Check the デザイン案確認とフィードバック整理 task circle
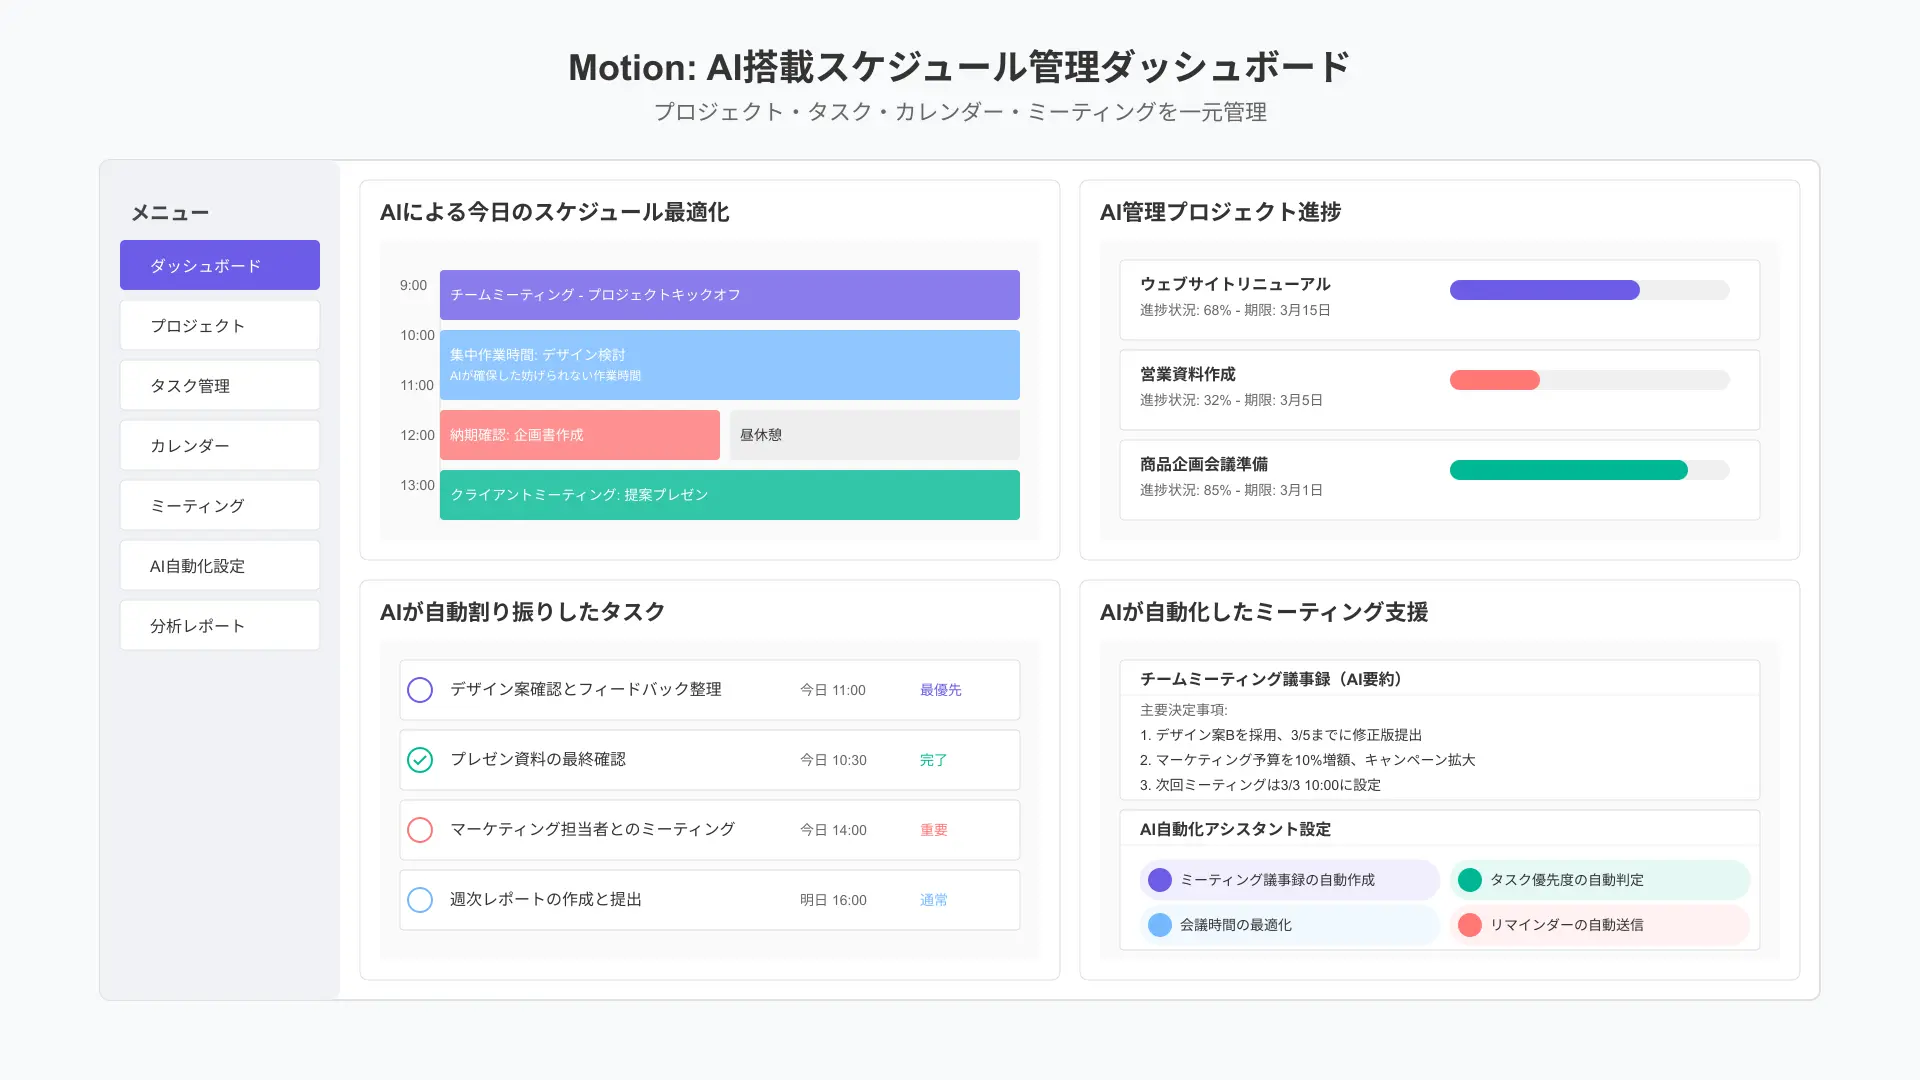 [x=420, y=690]
